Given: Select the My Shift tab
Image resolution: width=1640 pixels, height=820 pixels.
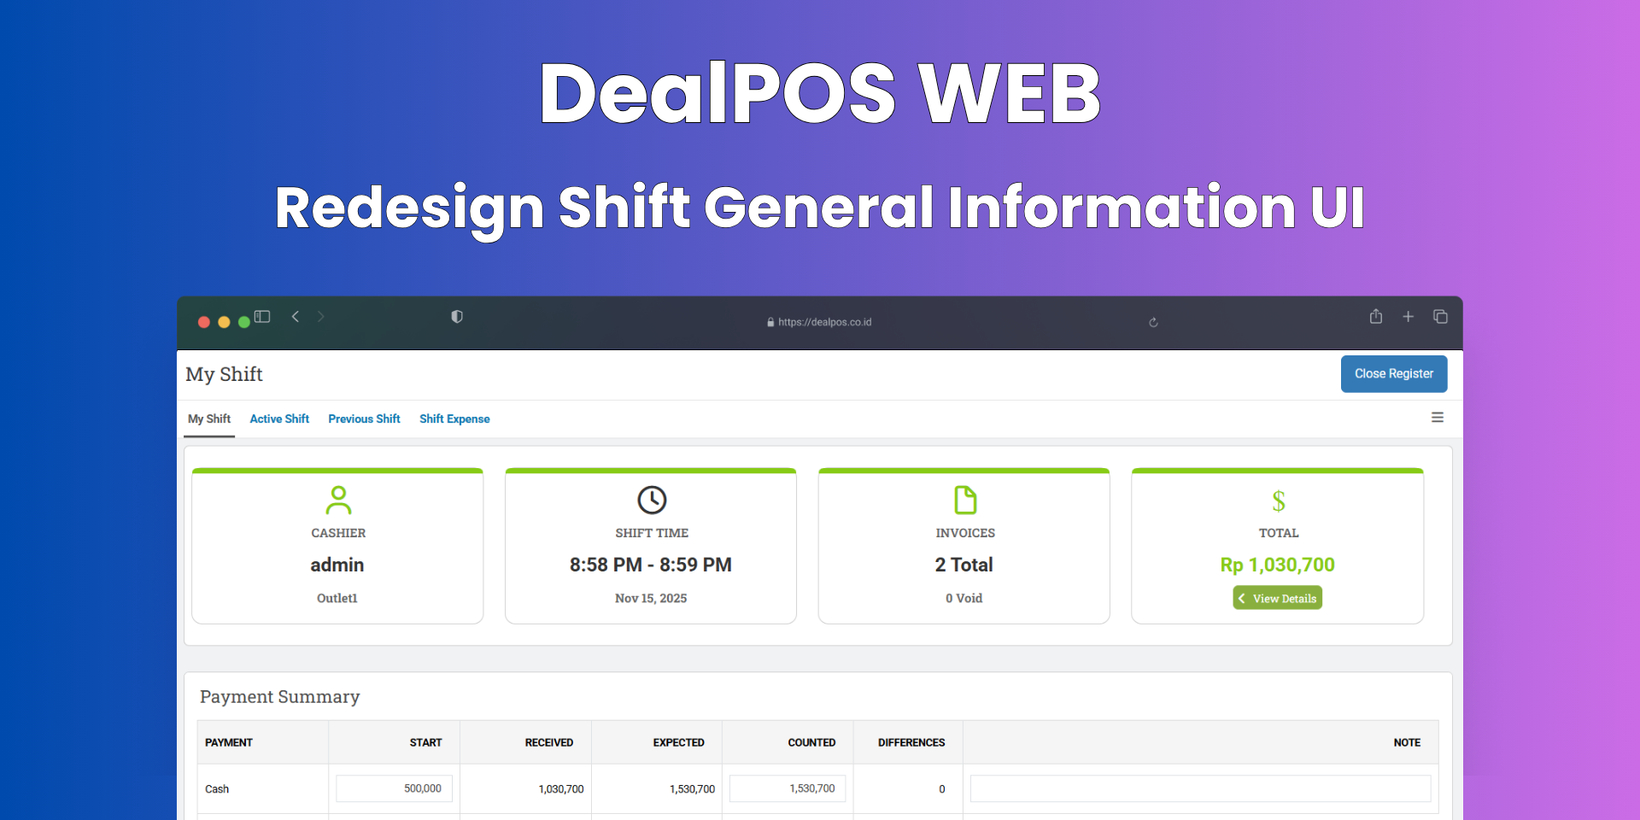Looking at the screenshot, I should click(x=209, y=419).
